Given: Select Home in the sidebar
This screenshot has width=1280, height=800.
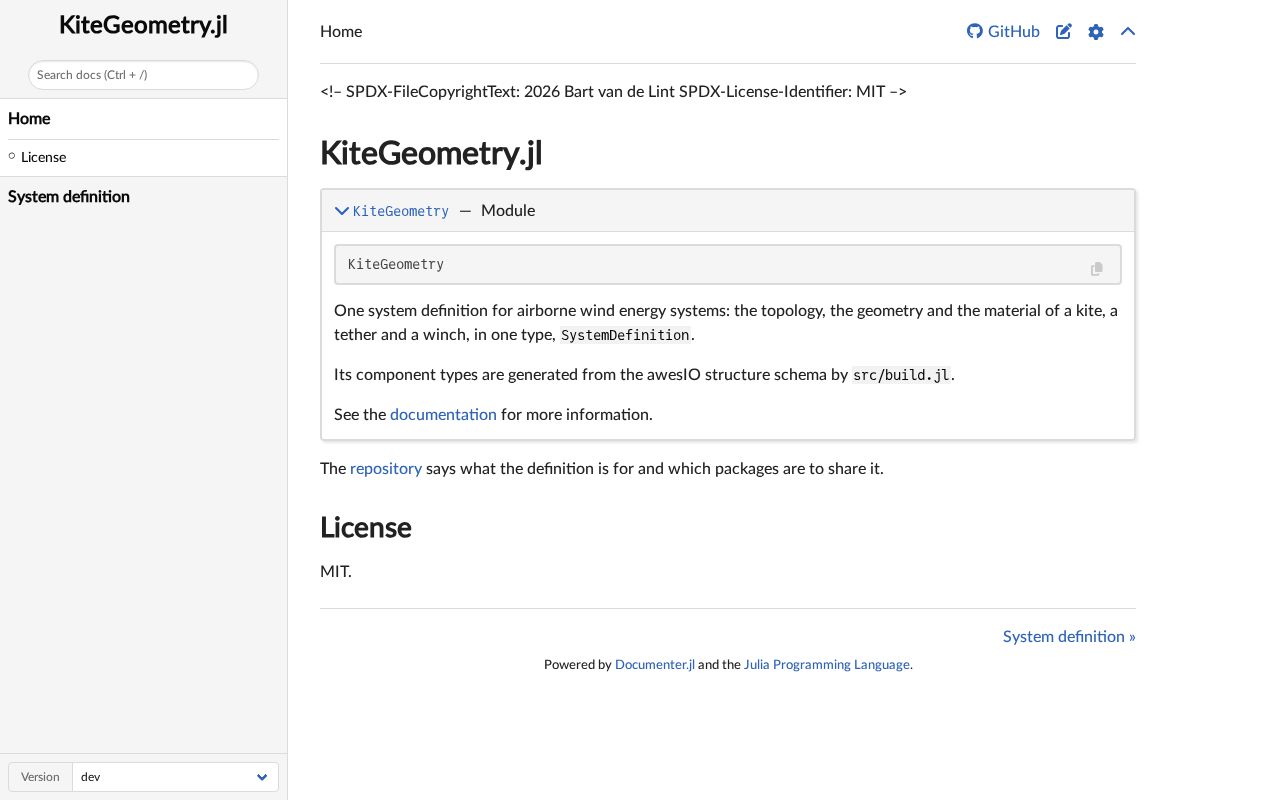Looking at the screenshot, I should pyautogui.click(x=29, y=118).
